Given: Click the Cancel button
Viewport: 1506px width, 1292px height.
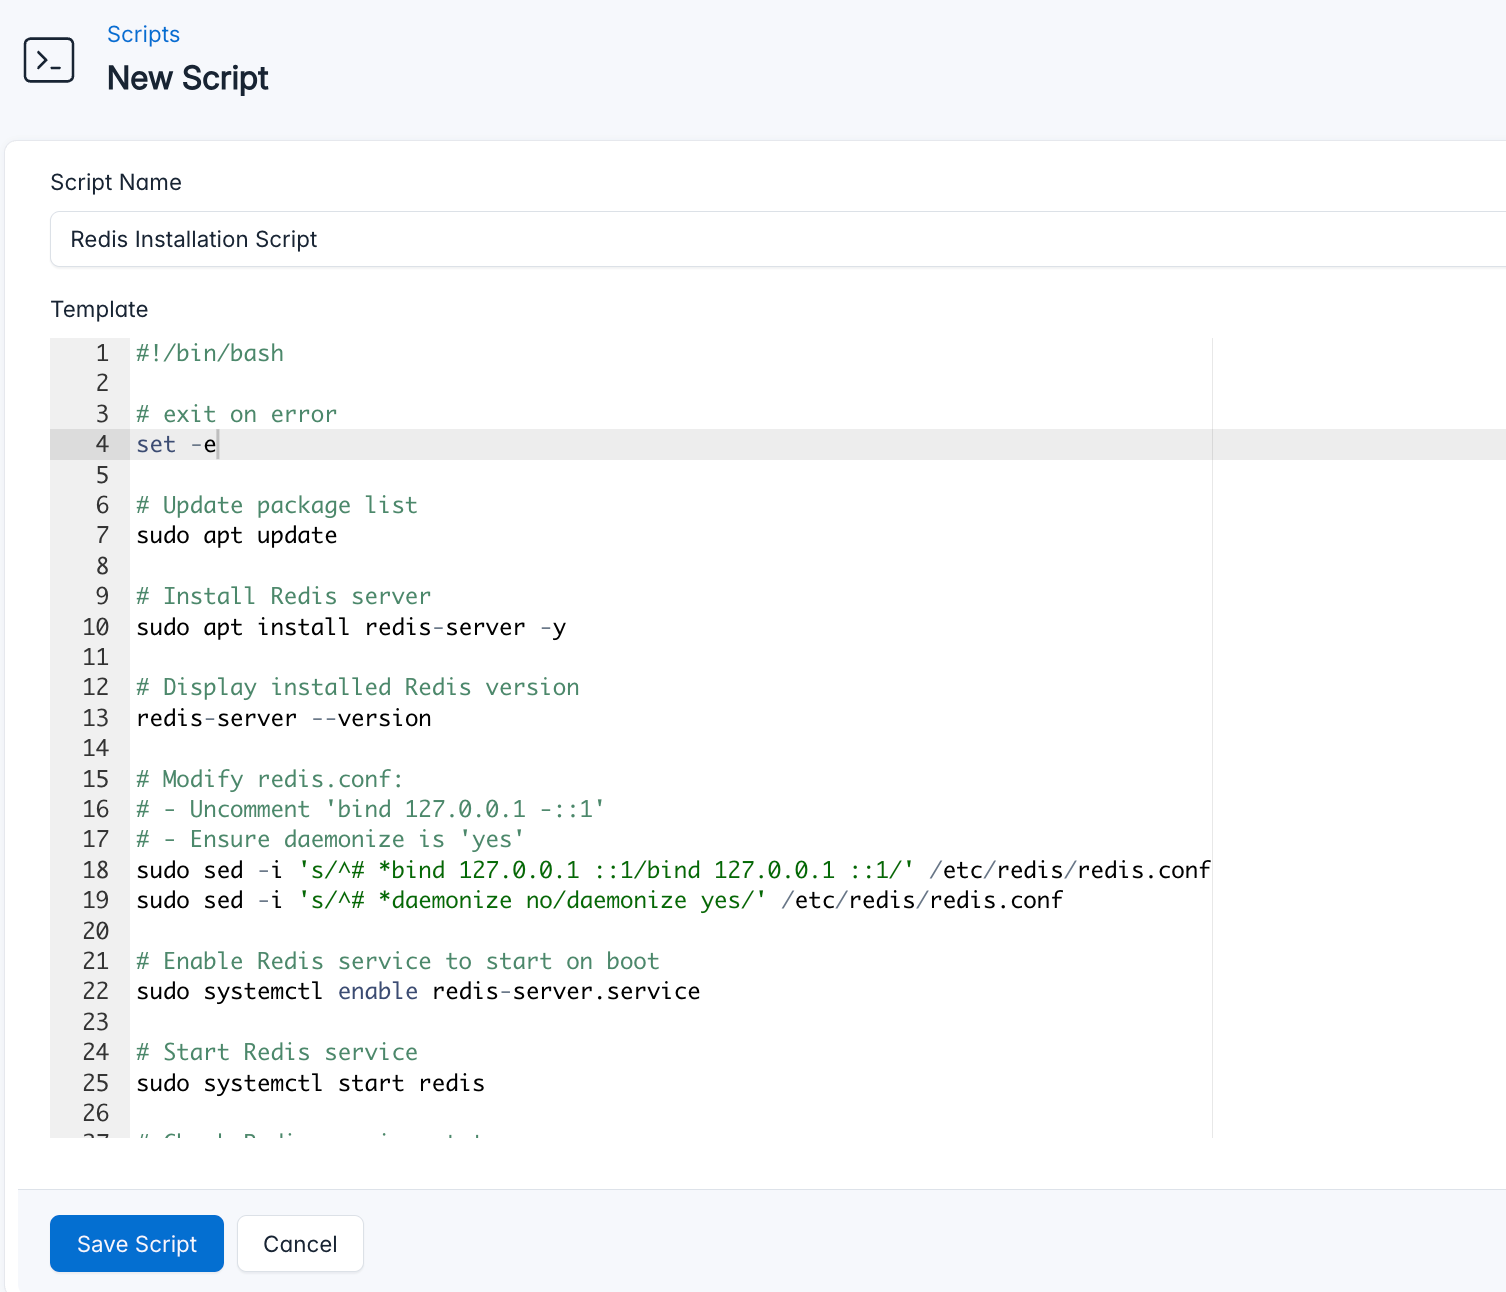Looking at the screenshot, I should (299, 1243).
